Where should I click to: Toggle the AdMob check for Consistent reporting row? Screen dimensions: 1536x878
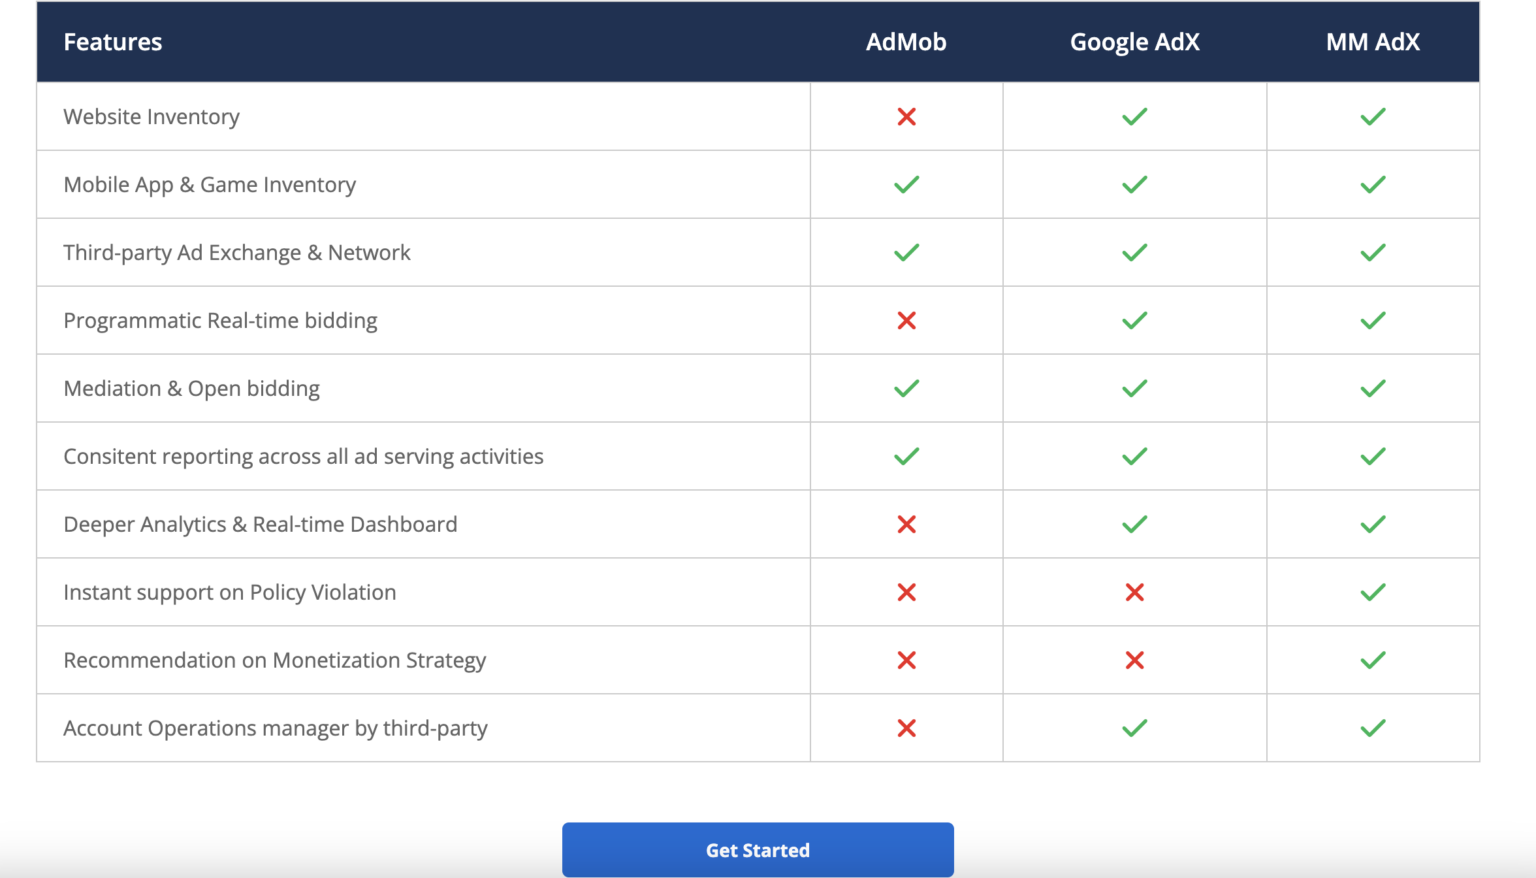pyautogui.click(x=906, y=456)
